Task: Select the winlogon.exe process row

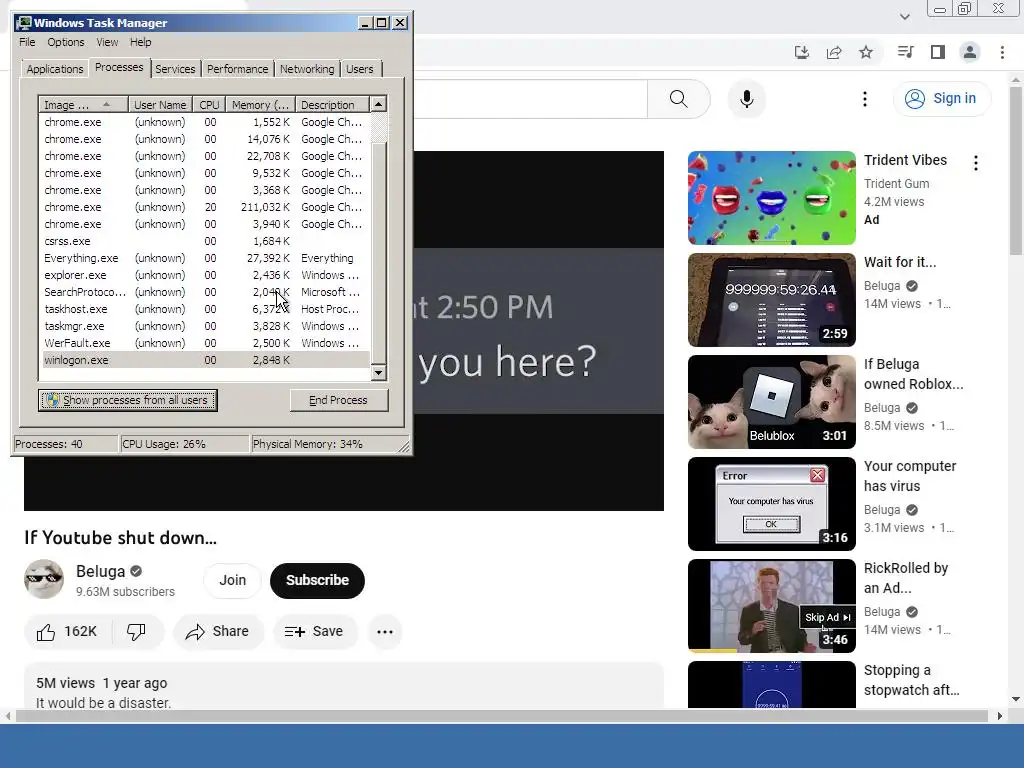Action: point(206,360)
